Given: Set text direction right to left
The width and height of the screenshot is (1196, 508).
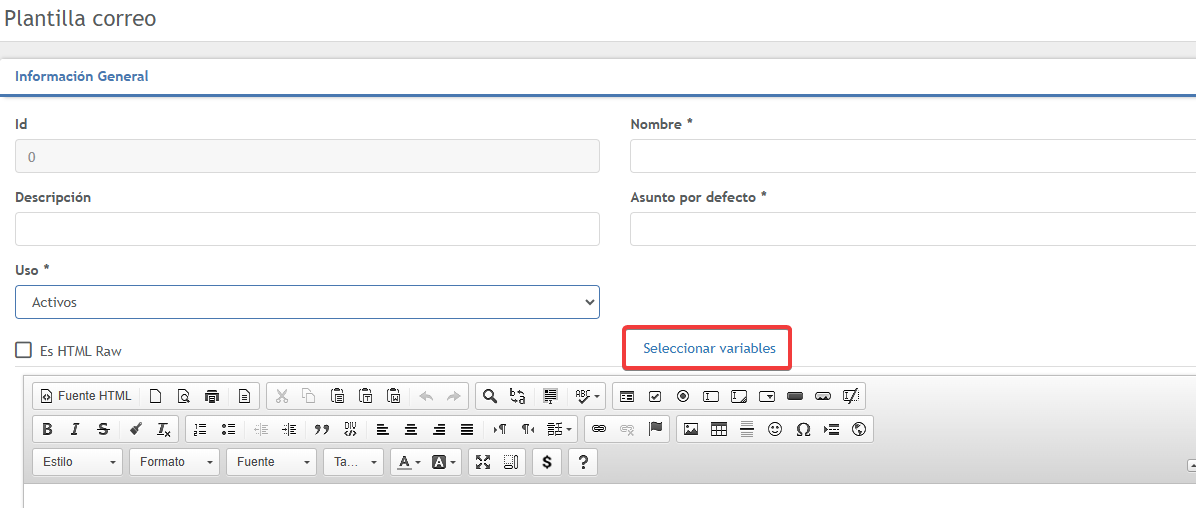Looking at the screenshot, I should (528, 429).
